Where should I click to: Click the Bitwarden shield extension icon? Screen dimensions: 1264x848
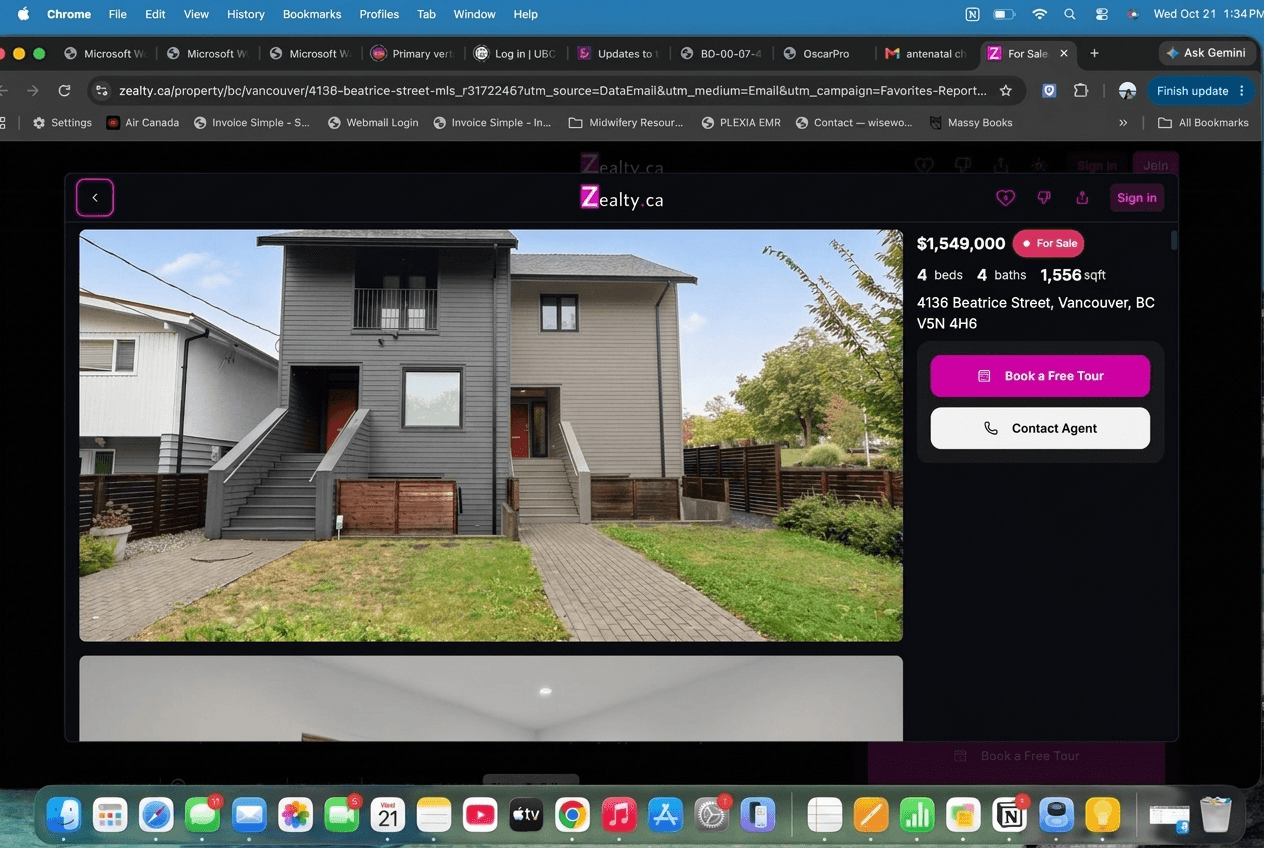[1049, 91]
